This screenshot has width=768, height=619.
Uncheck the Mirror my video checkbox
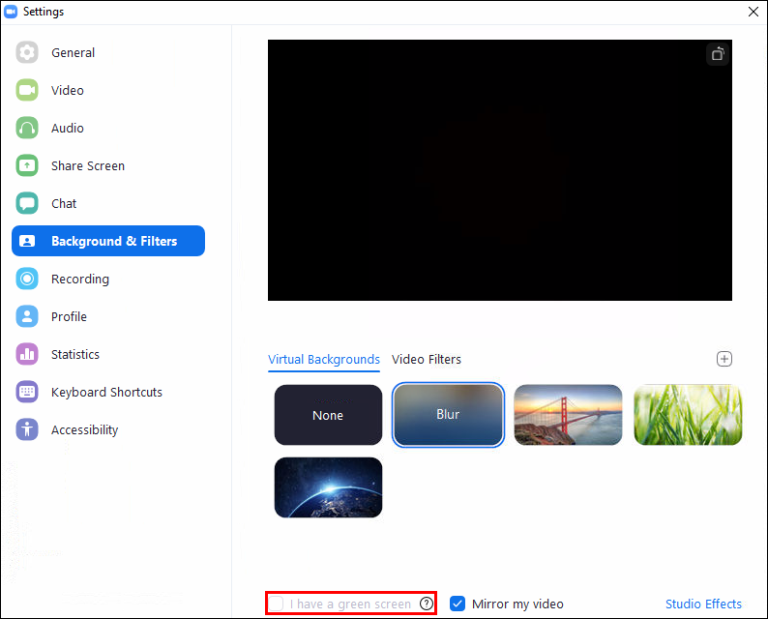(457, 603)
